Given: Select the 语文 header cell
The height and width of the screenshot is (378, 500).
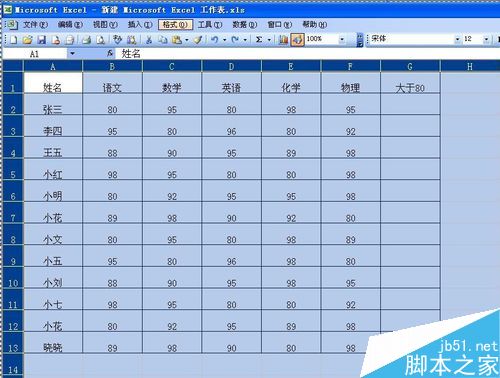Looking at the screenshot, I should click(112, 83).
